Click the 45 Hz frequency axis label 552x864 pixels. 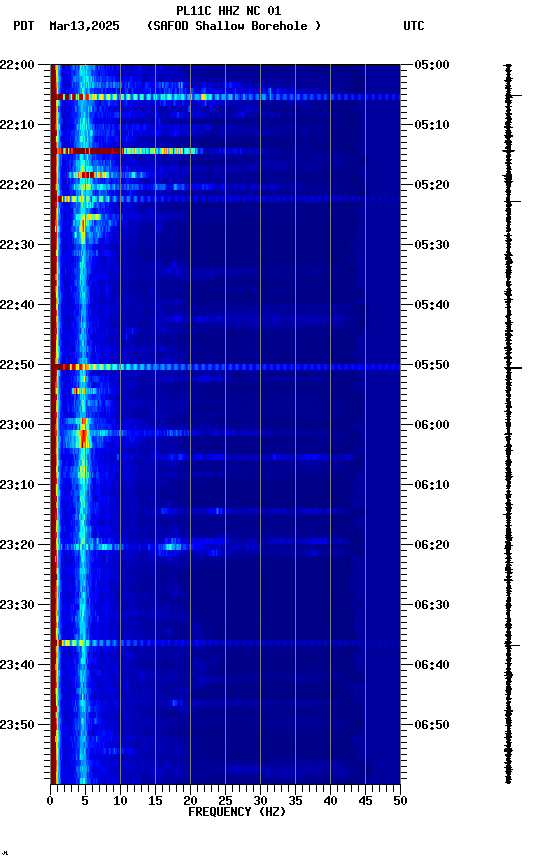[365, 801]
